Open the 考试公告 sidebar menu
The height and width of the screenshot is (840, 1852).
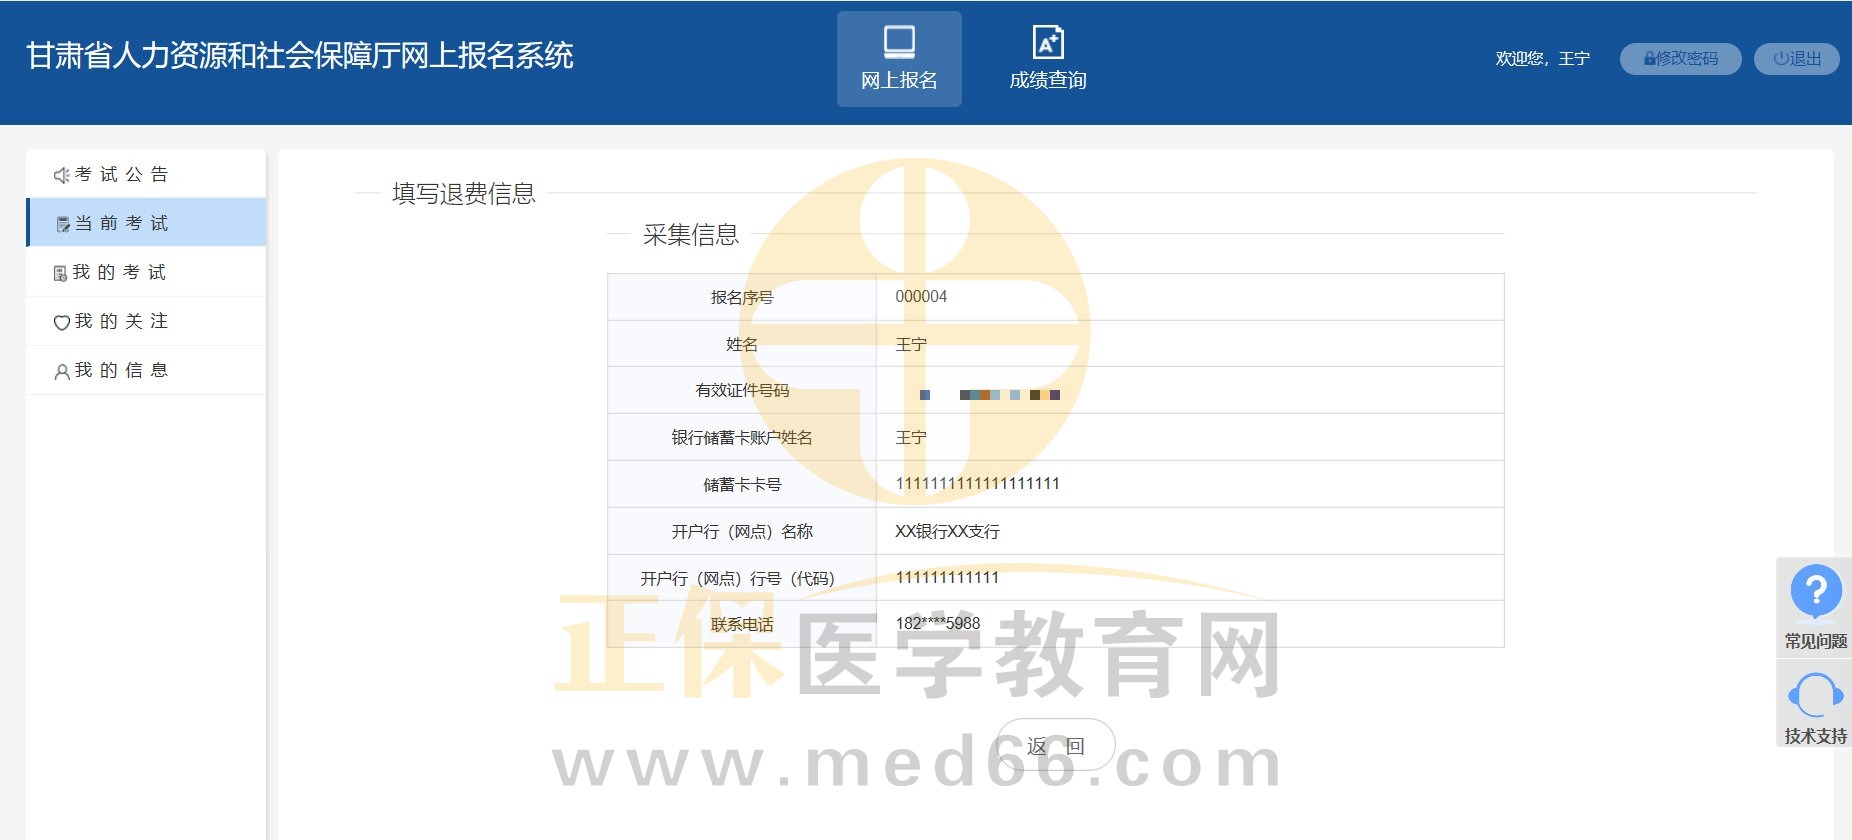122,174
